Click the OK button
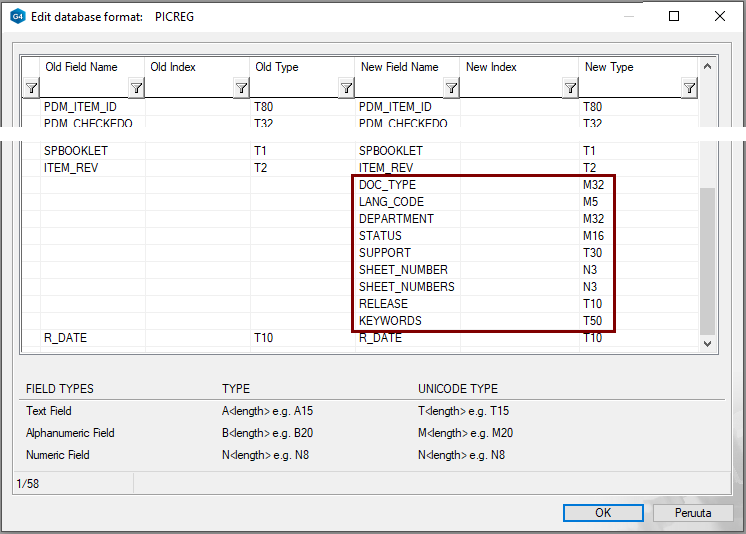746x534 pixels. click(x=602, y=512)
